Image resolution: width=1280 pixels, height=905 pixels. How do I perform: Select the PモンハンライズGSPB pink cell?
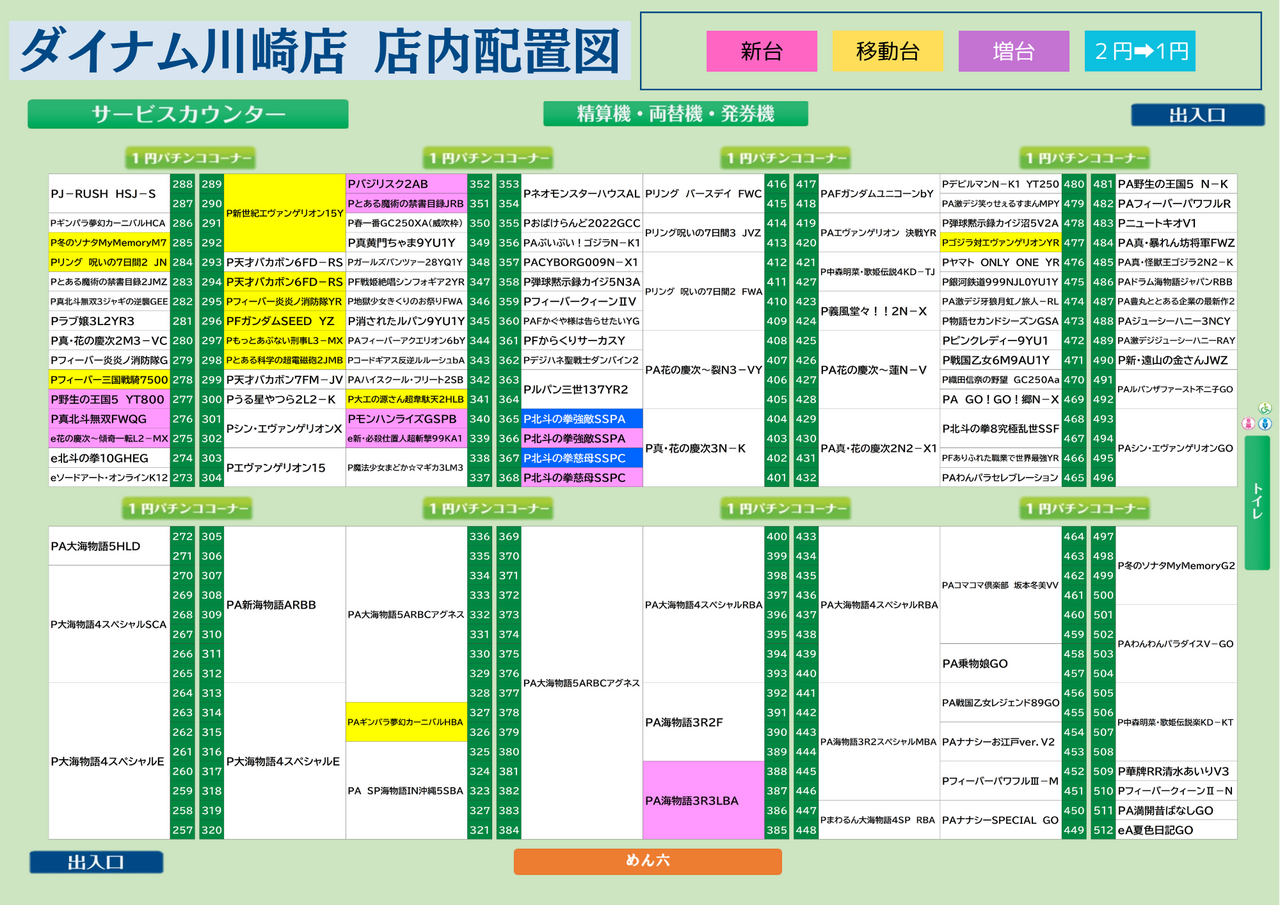tap(407, 419)
